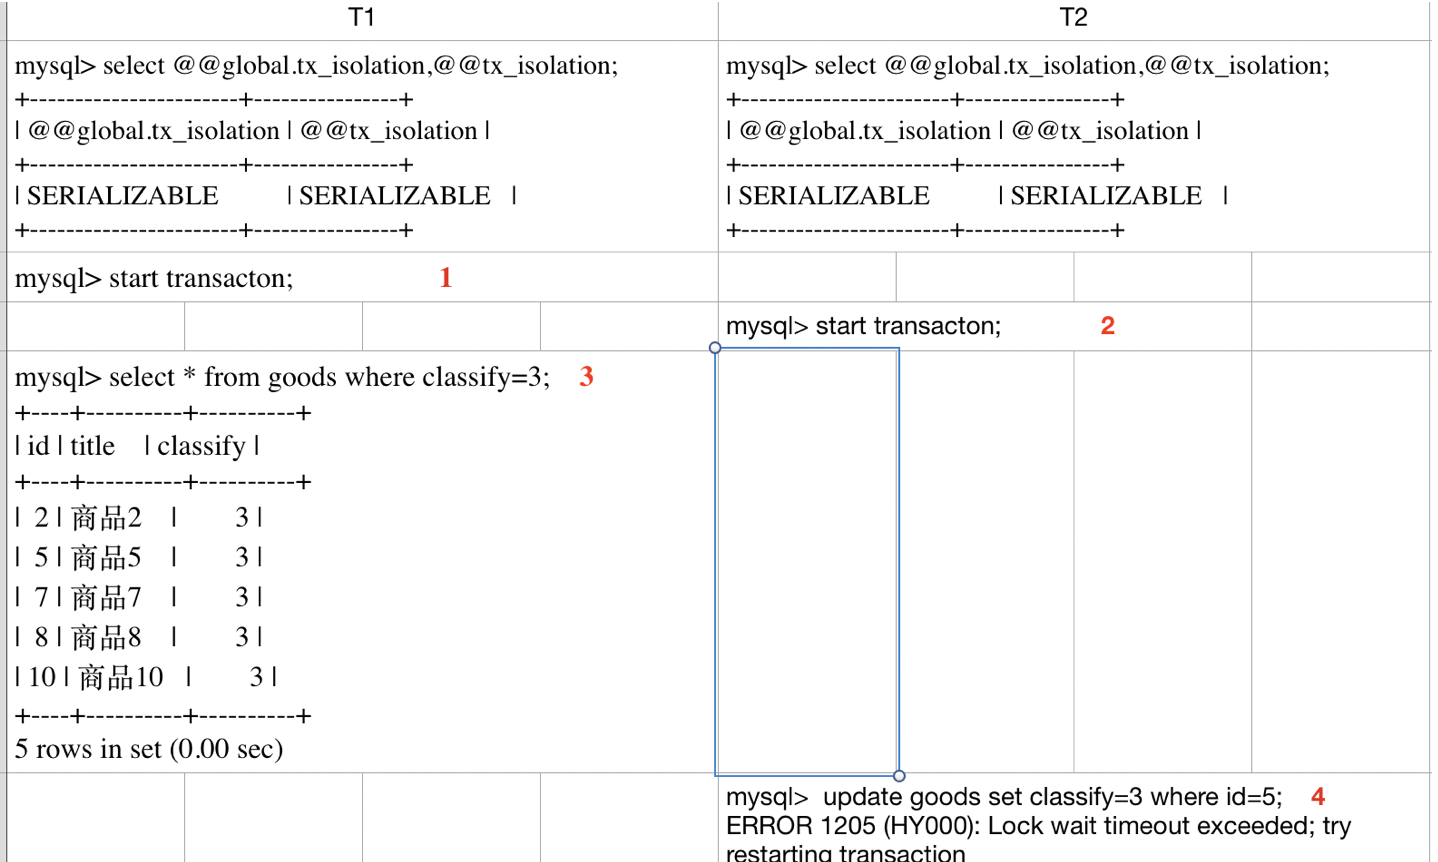Click the result row containing 商品5
The image size is (1438, 862).
(139, 558)
